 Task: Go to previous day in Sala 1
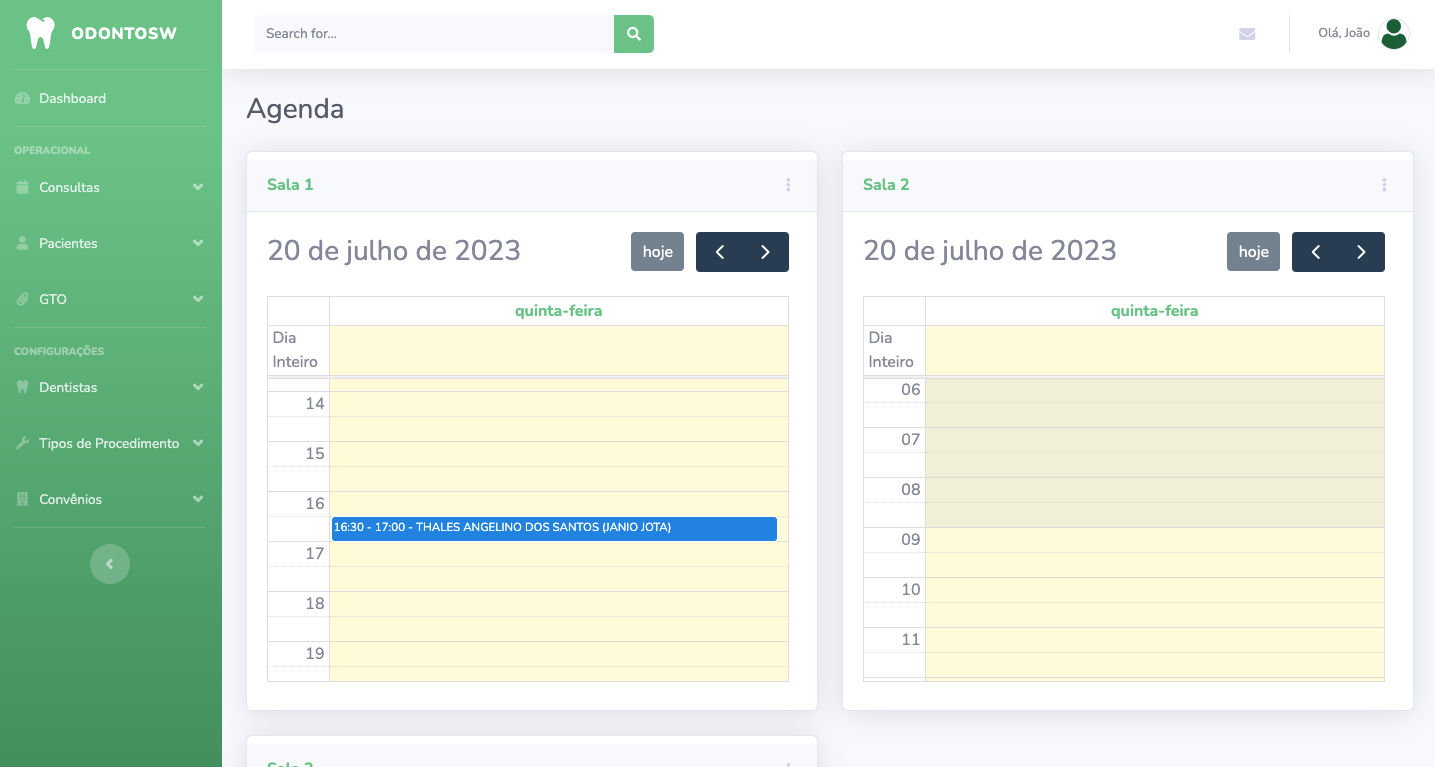[x=719, y=252]
